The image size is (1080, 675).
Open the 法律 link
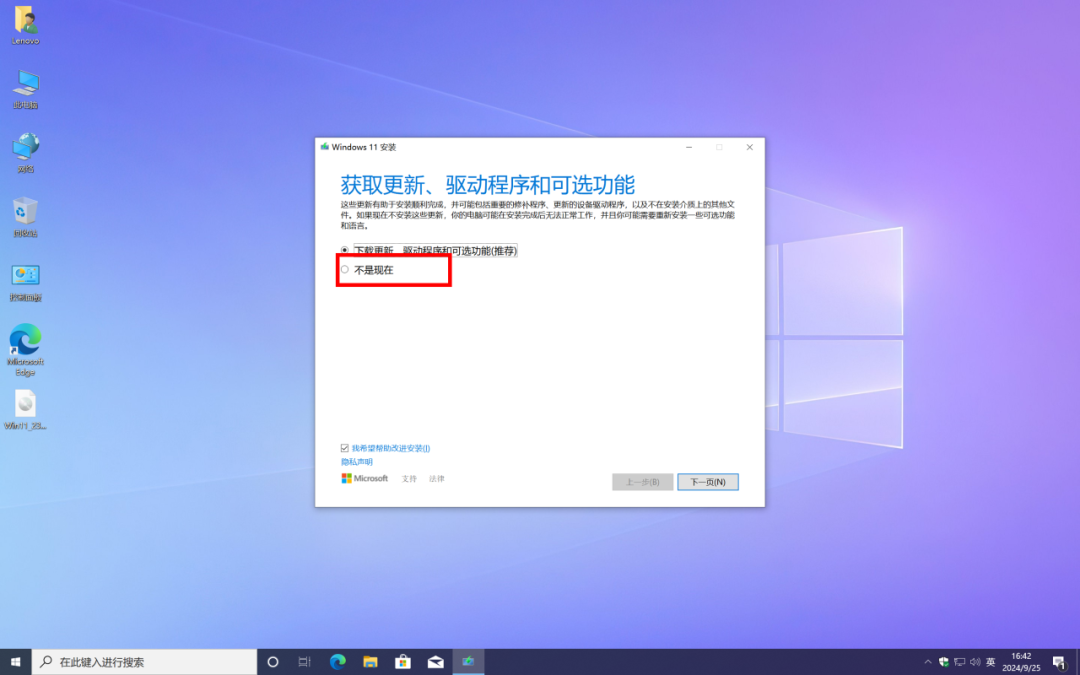click(437, 479)
